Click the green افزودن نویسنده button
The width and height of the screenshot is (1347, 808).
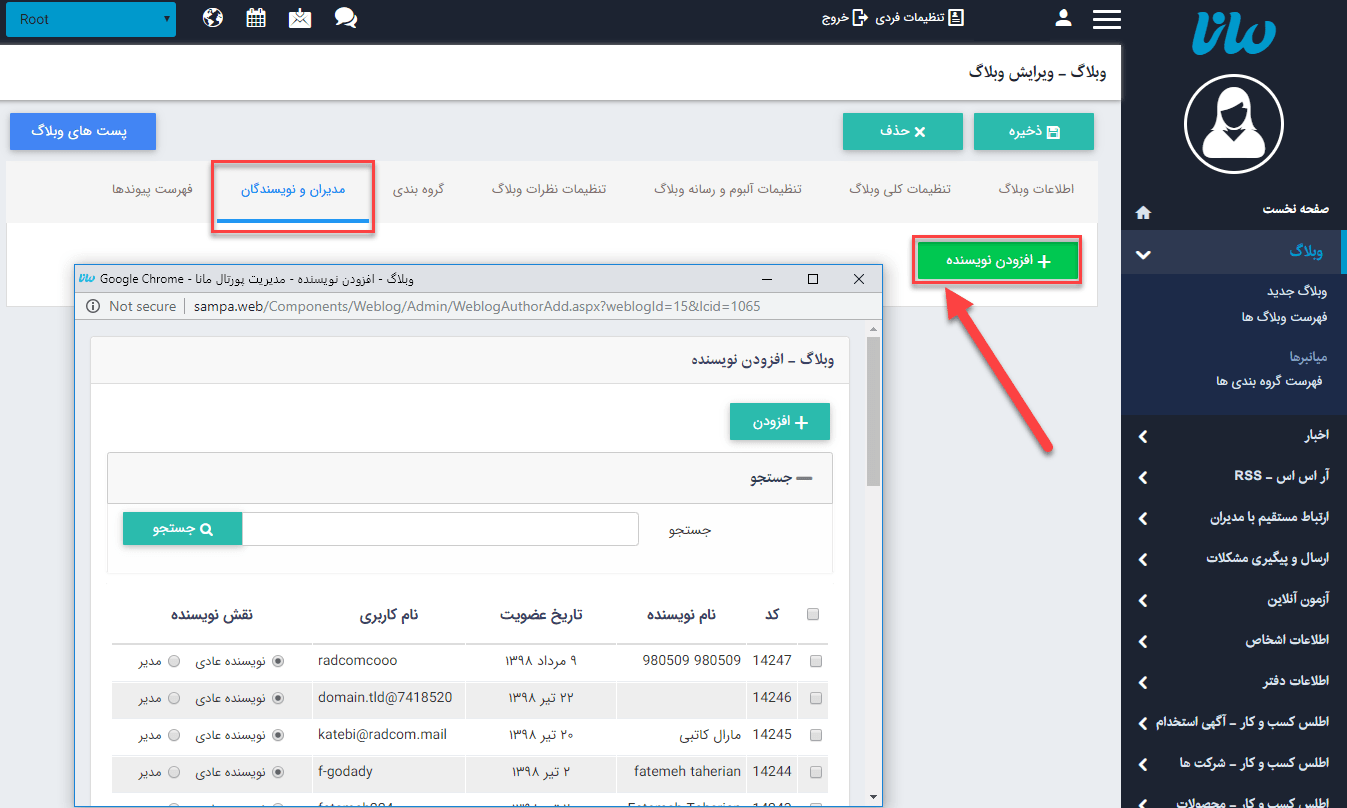pos(997,261)
